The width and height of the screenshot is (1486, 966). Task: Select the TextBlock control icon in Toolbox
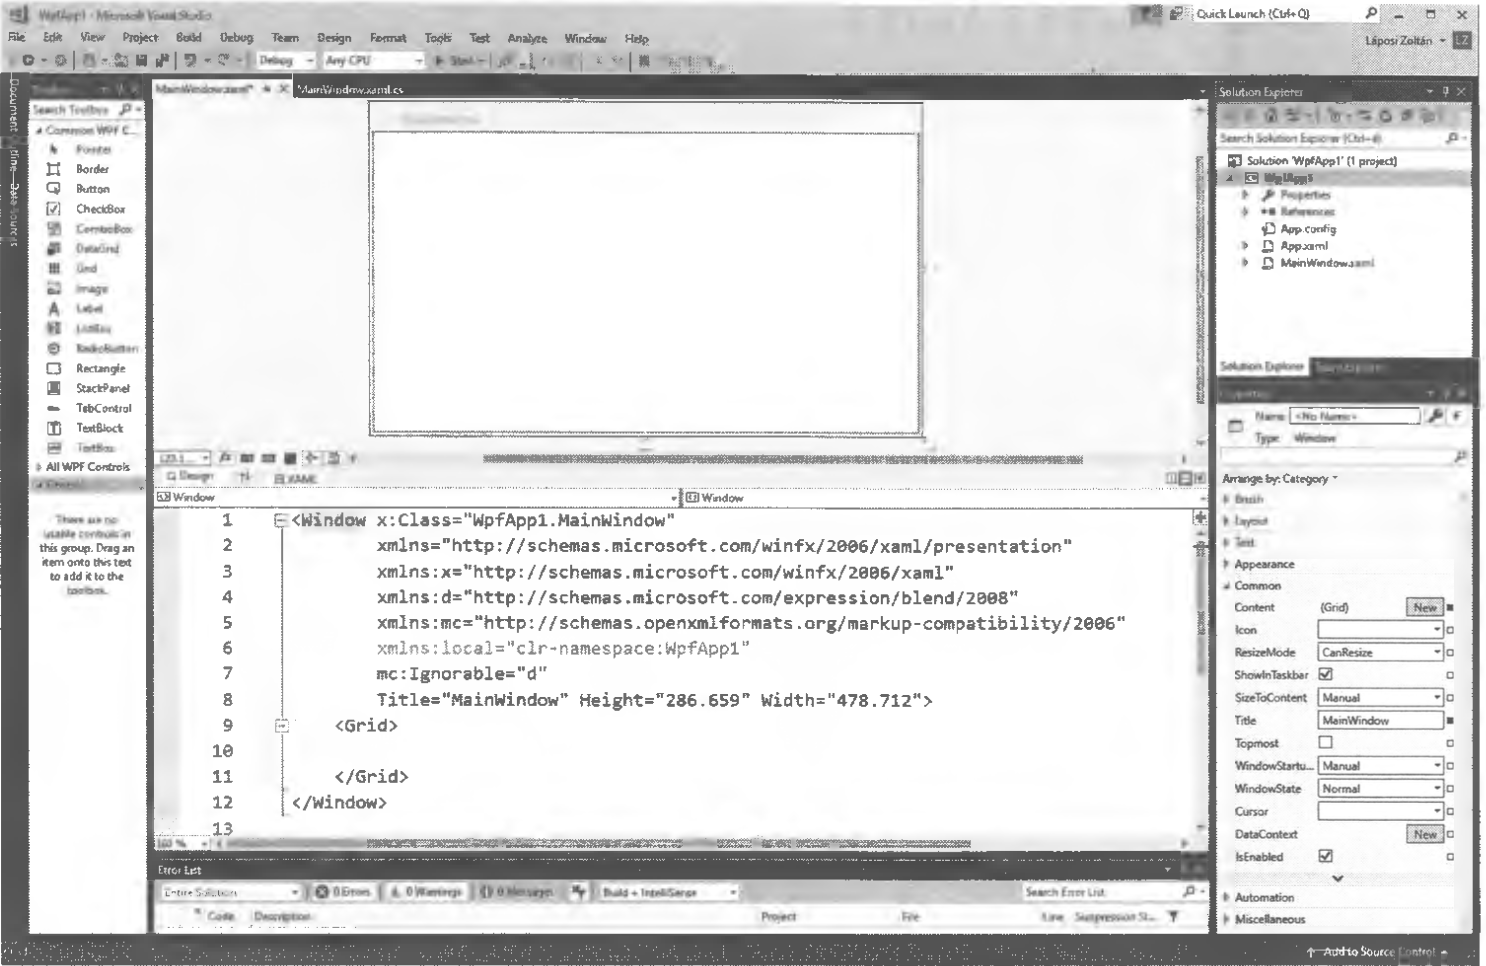pyautogui.click(x=54, y=428)
